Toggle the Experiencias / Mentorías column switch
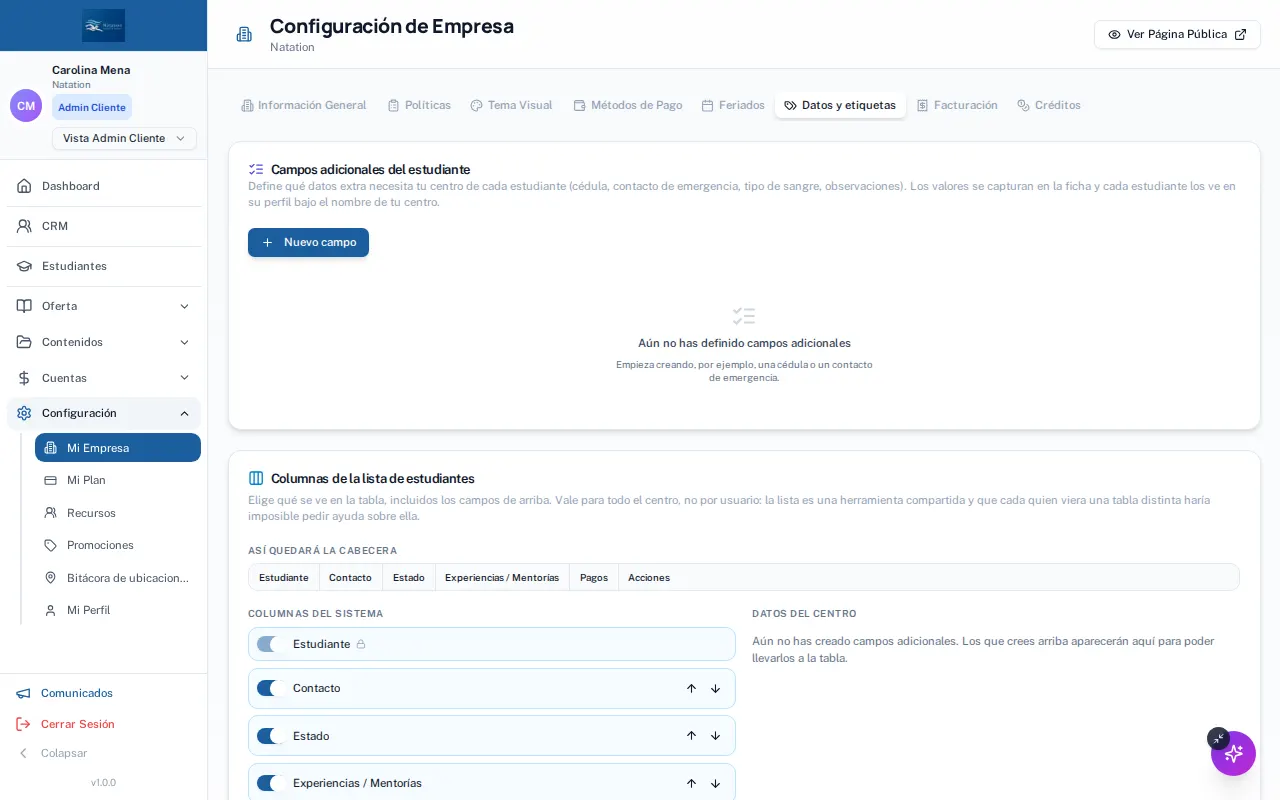The height and width of the screenshot is (800, 1280). 271,783
